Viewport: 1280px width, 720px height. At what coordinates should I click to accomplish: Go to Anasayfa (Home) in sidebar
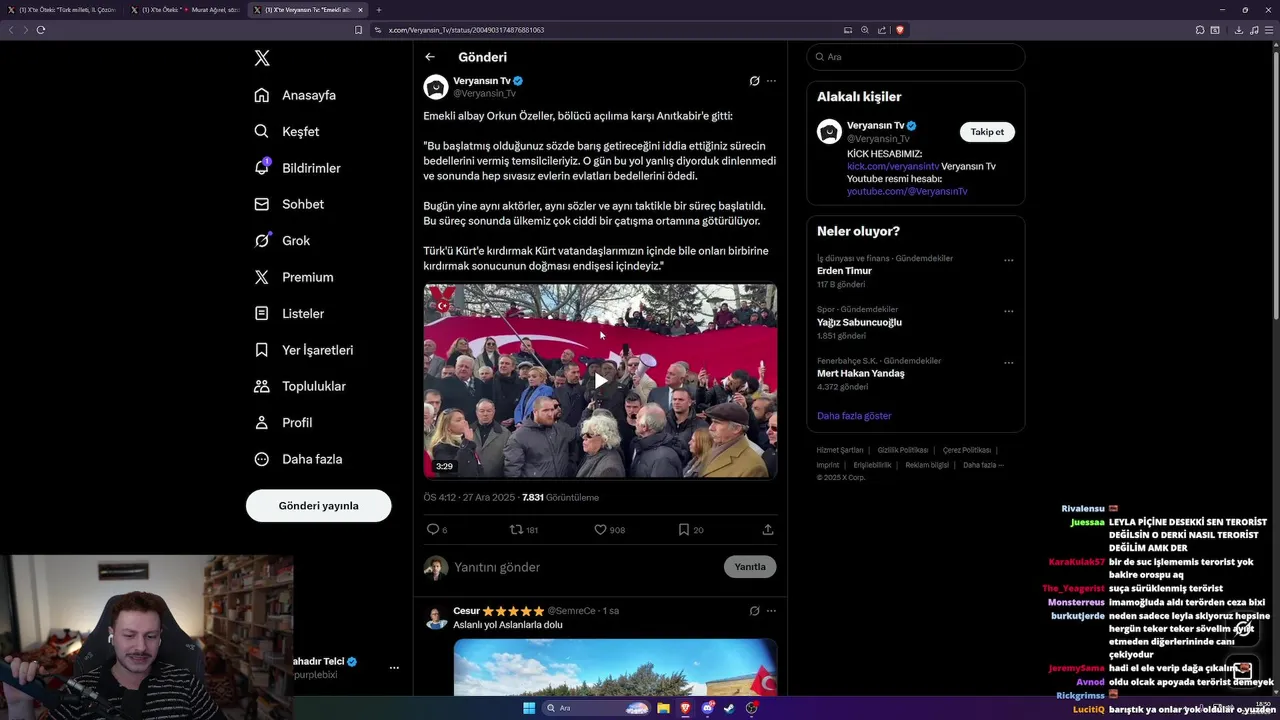tap(295, 95)
